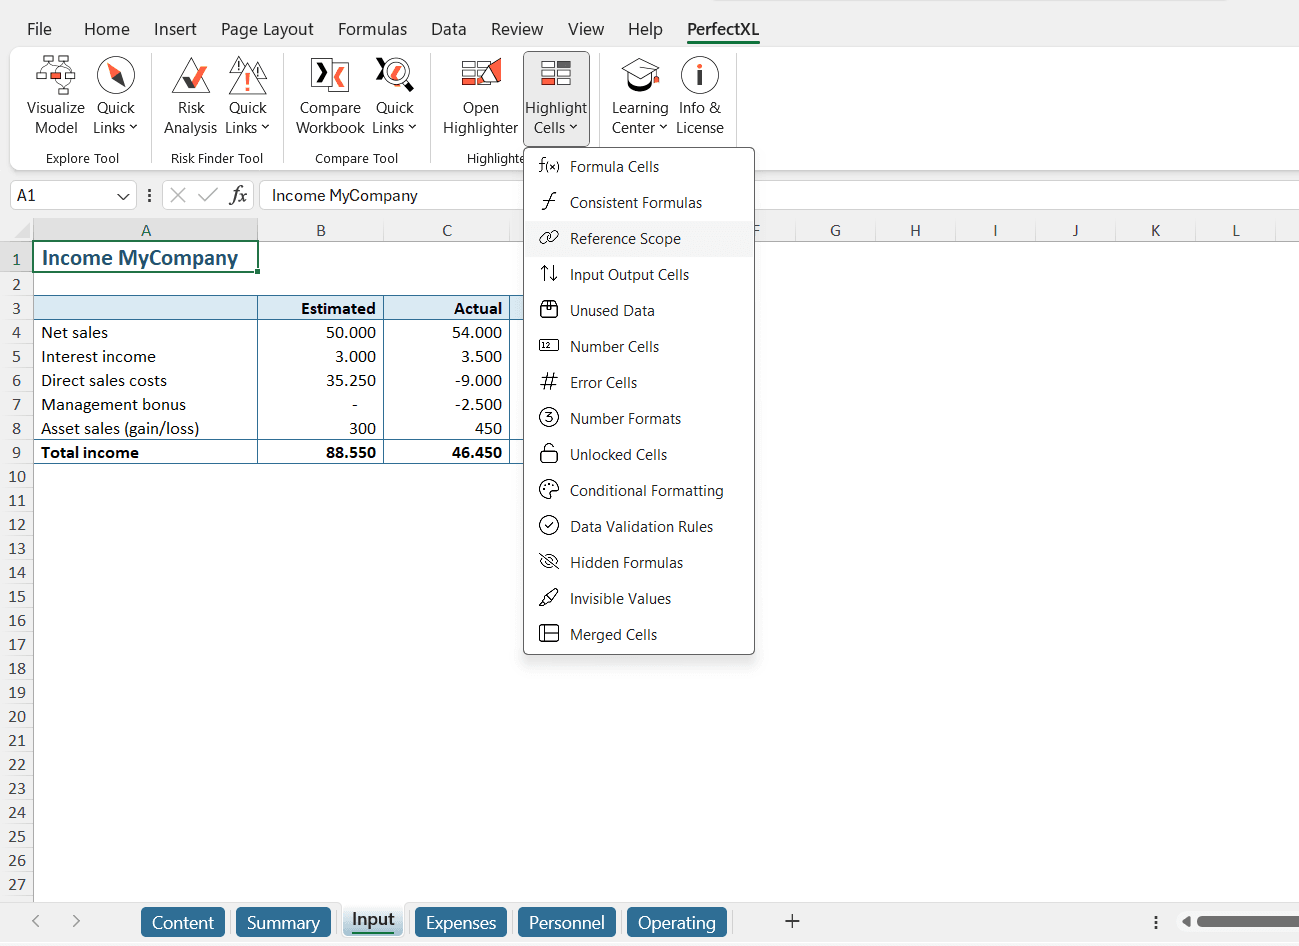Collapse the Highlight Cells dropdown button
The width and height of the screenshot is (1299, 946).
(x=556, y=97)
